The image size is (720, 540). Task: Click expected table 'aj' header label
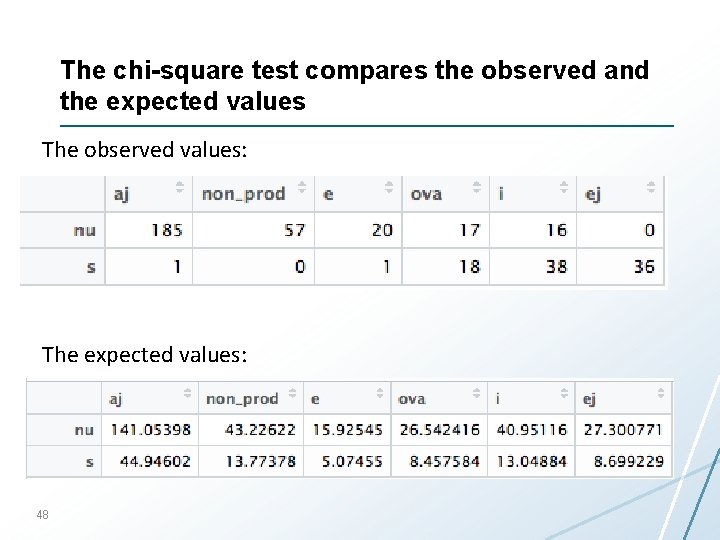click(x=116, y=399)
